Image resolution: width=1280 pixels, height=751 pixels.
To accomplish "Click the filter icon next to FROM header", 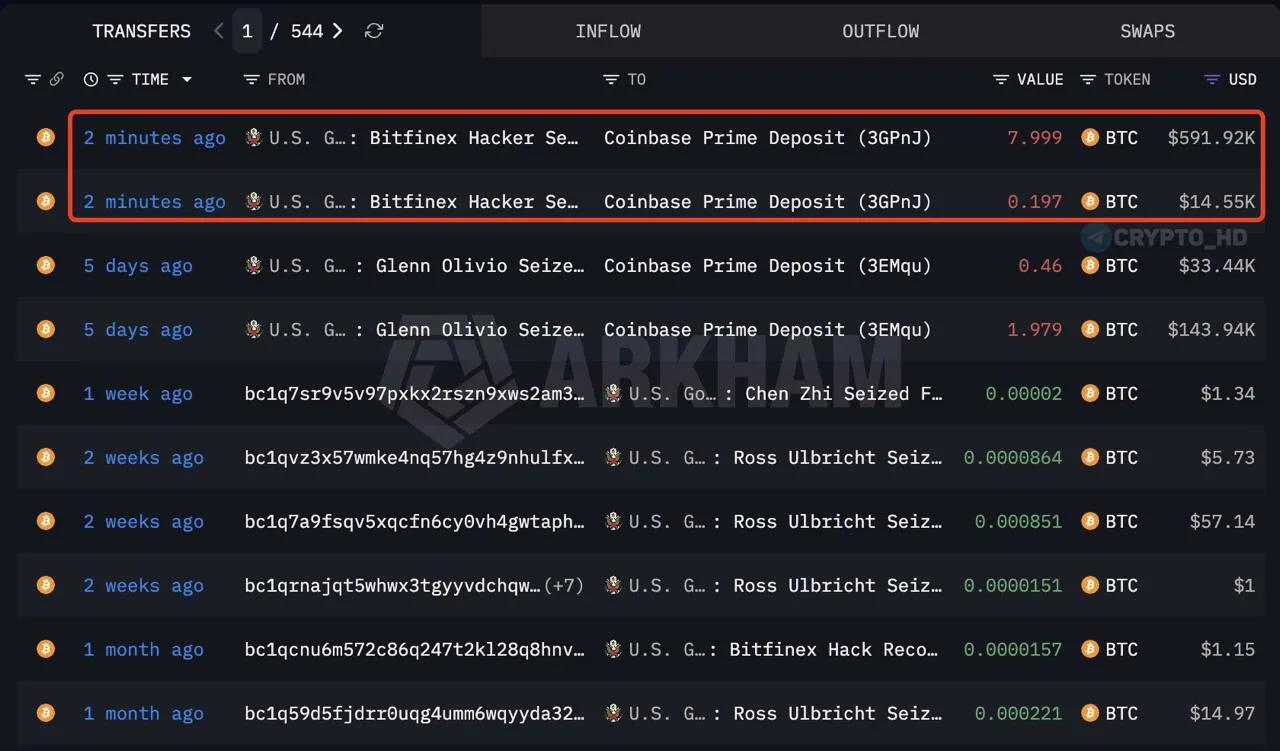I will click(x=250, y=79).
